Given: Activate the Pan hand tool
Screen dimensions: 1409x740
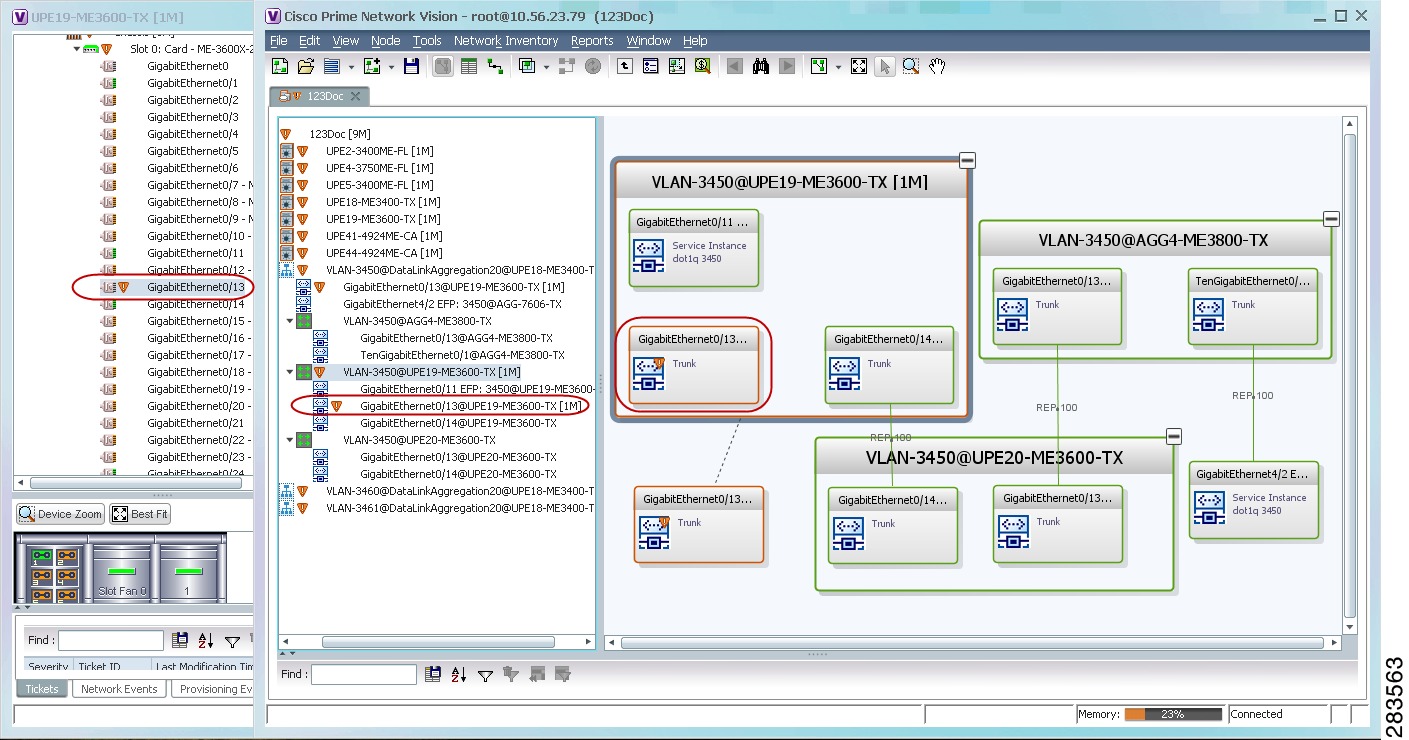Looking at the screenshot, I should (937, 66).
